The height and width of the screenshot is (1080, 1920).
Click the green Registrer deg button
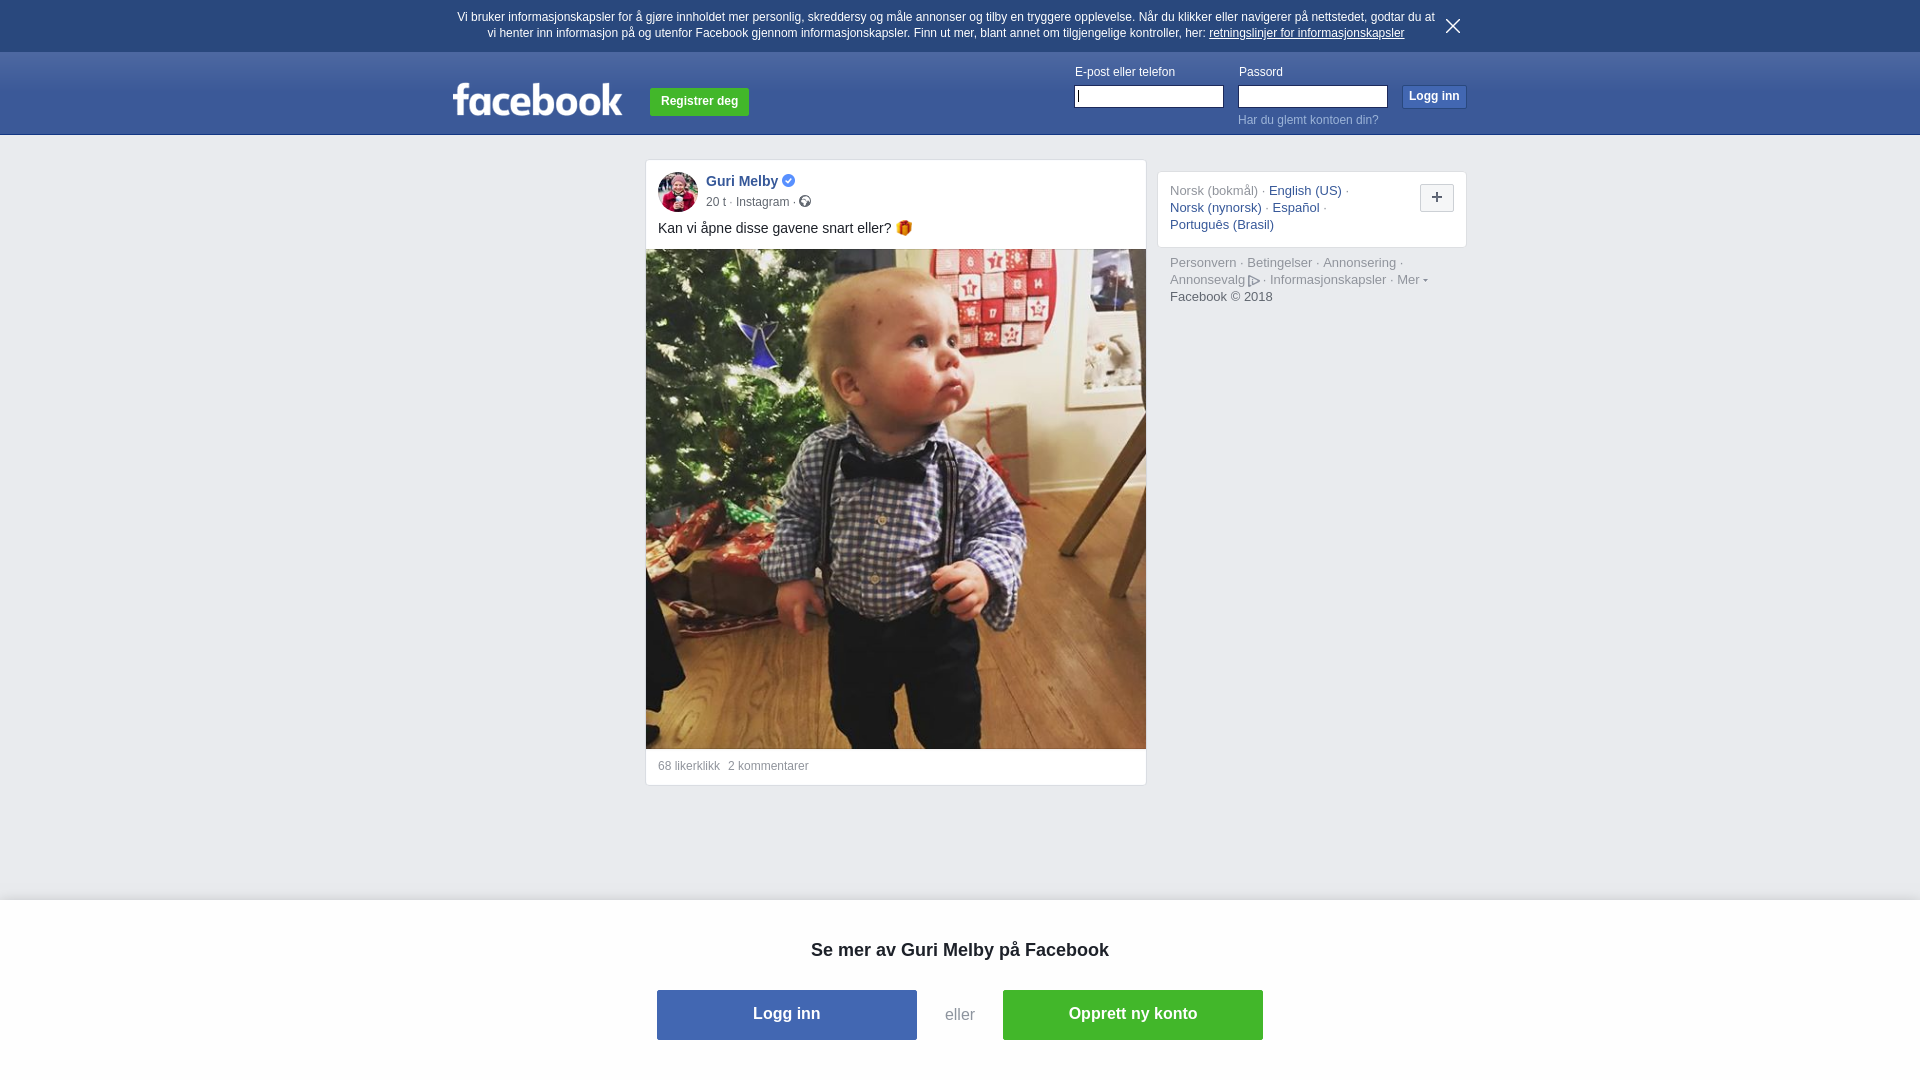click(699, 101)
